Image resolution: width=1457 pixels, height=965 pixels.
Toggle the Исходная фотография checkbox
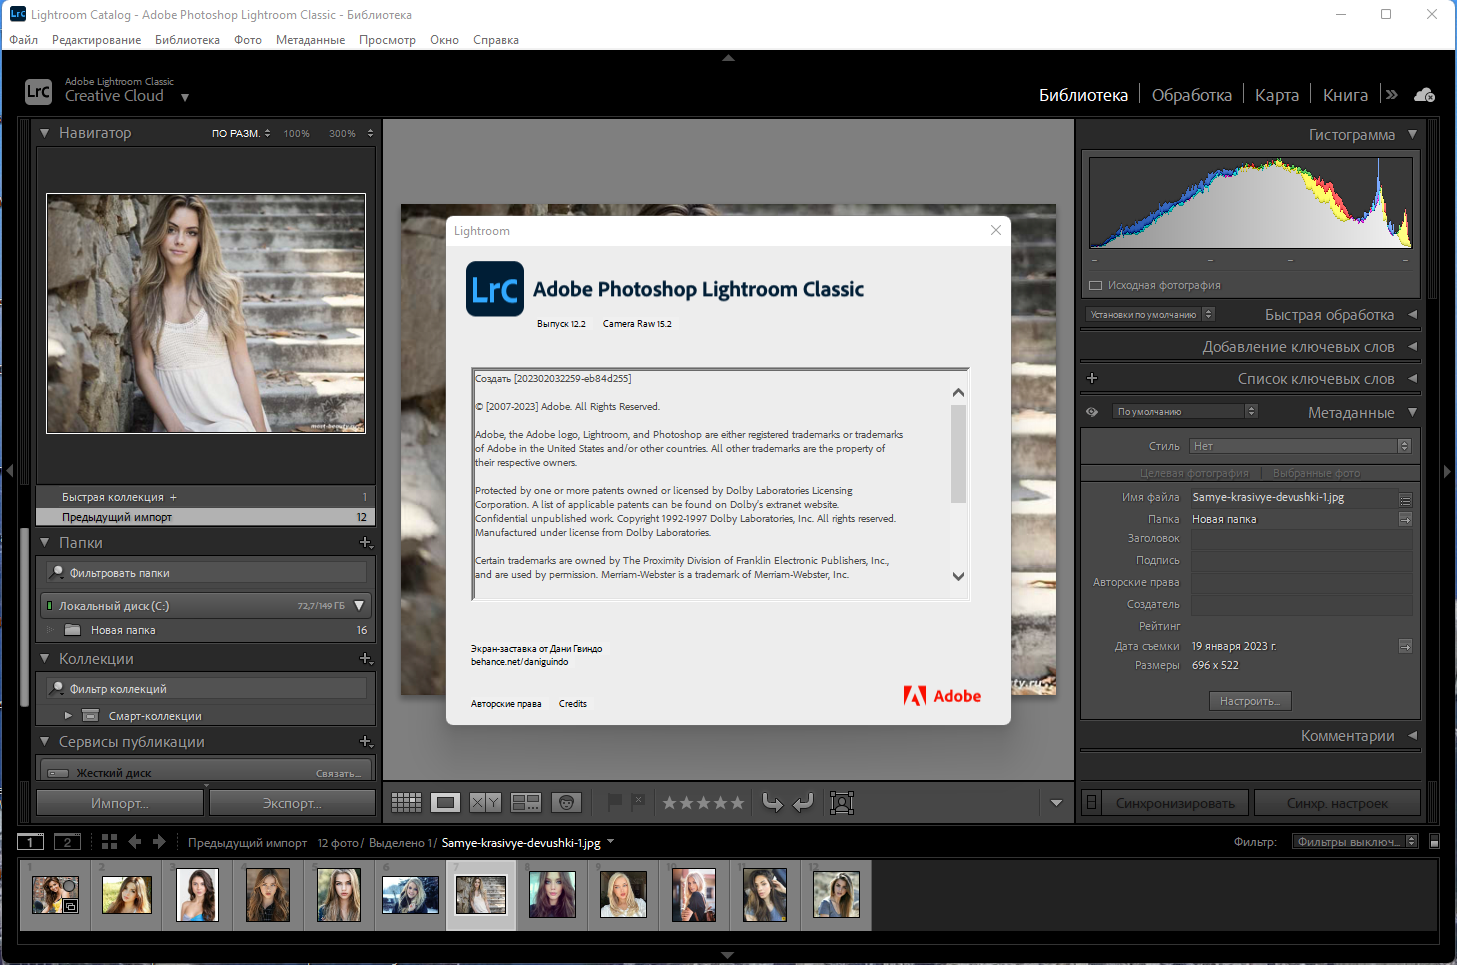[1095, 285]
